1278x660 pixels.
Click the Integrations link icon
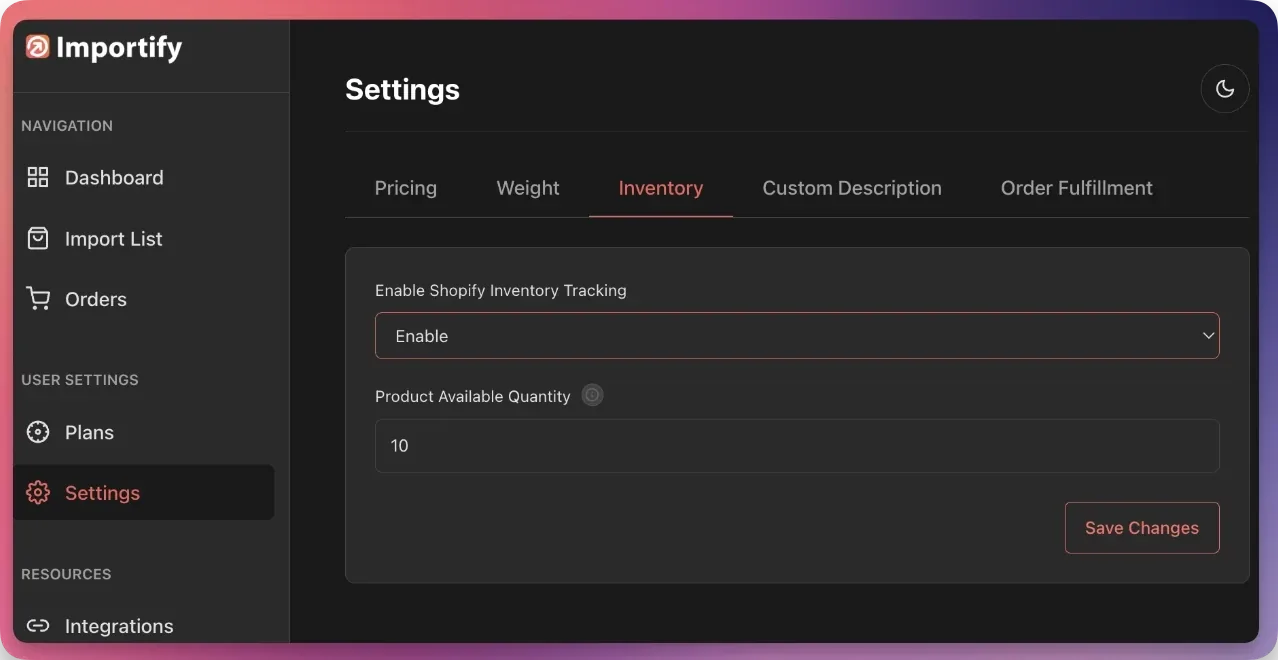click(38, 626)
